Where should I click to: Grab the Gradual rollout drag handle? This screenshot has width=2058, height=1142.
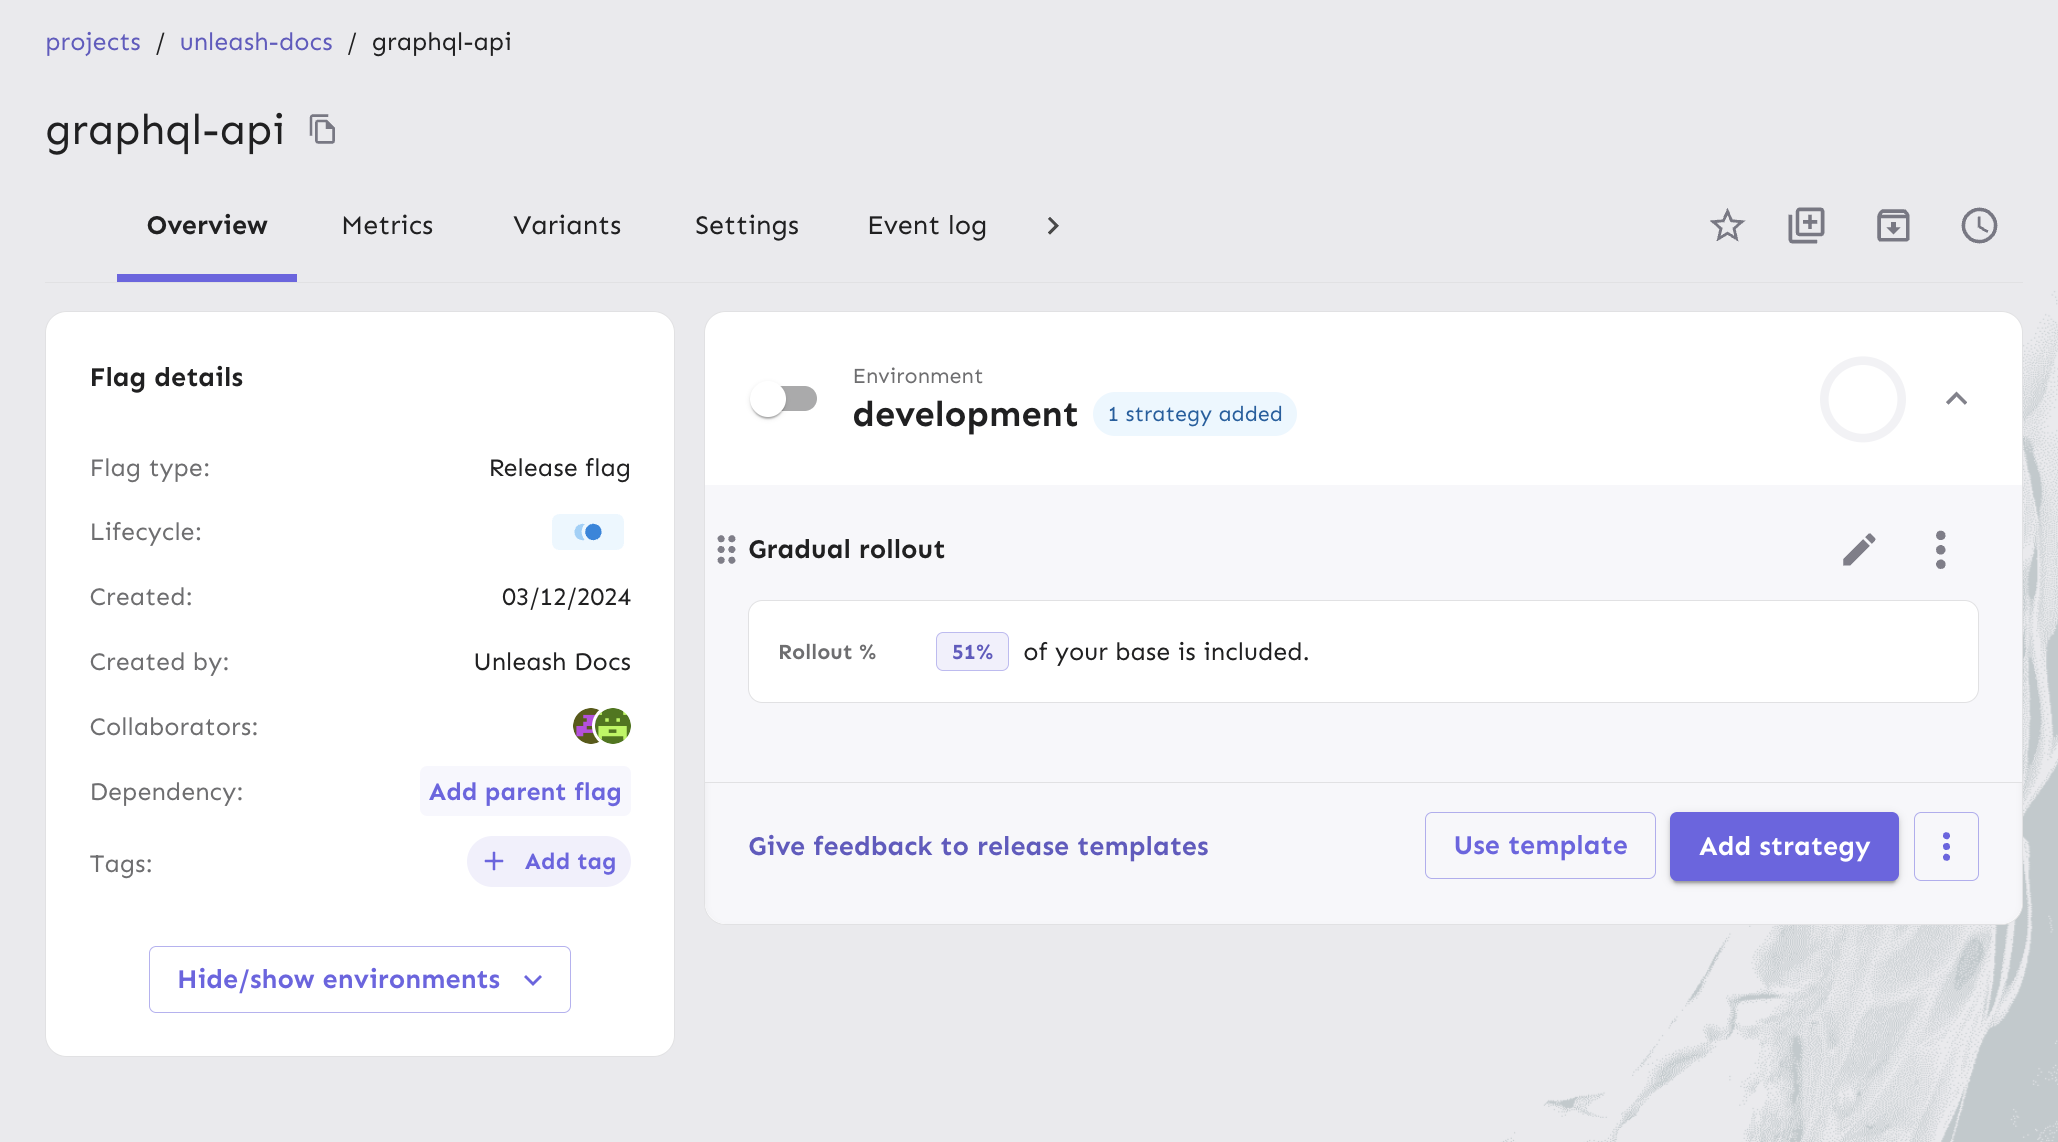point(727,548)
